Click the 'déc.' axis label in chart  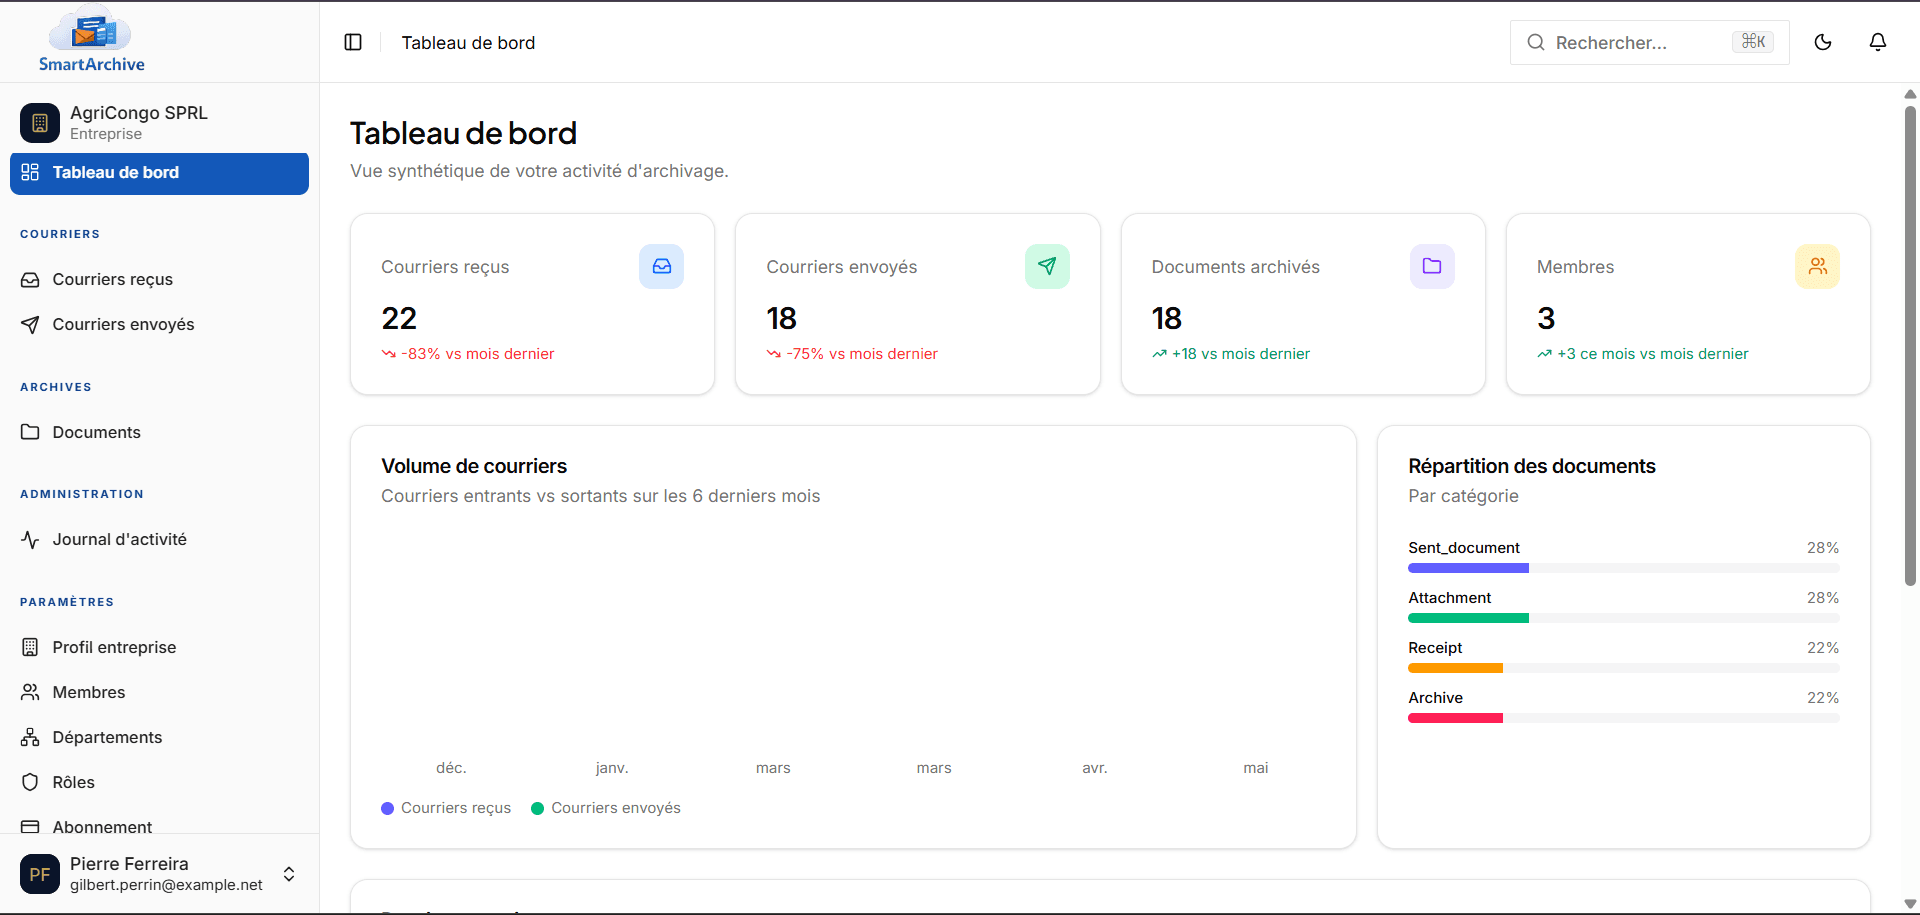pyautogui.click(x=451, y=768)
